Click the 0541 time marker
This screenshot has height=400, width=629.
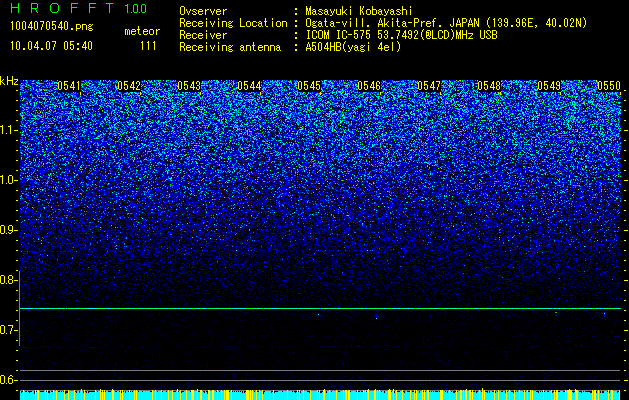[x=69, y=86]
